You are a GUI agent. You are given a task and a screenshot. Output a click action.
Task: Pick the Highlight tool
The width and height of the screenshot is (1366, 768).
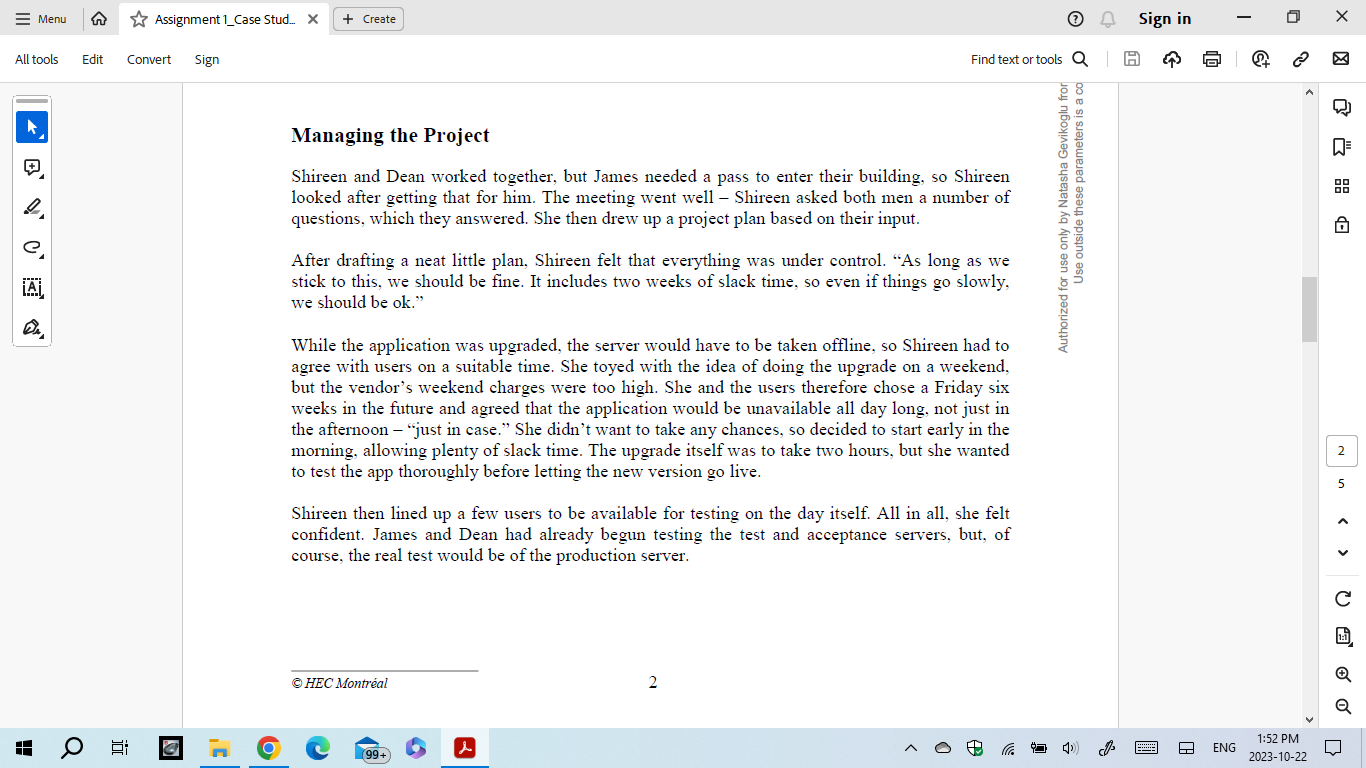[31, 207]
